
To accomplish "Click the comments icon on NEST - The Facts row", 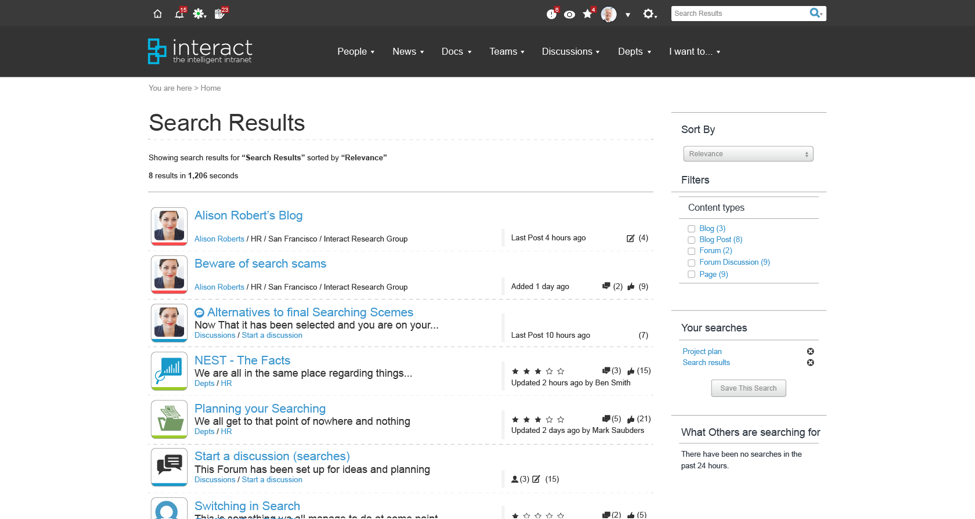I will tap(606, 370).
